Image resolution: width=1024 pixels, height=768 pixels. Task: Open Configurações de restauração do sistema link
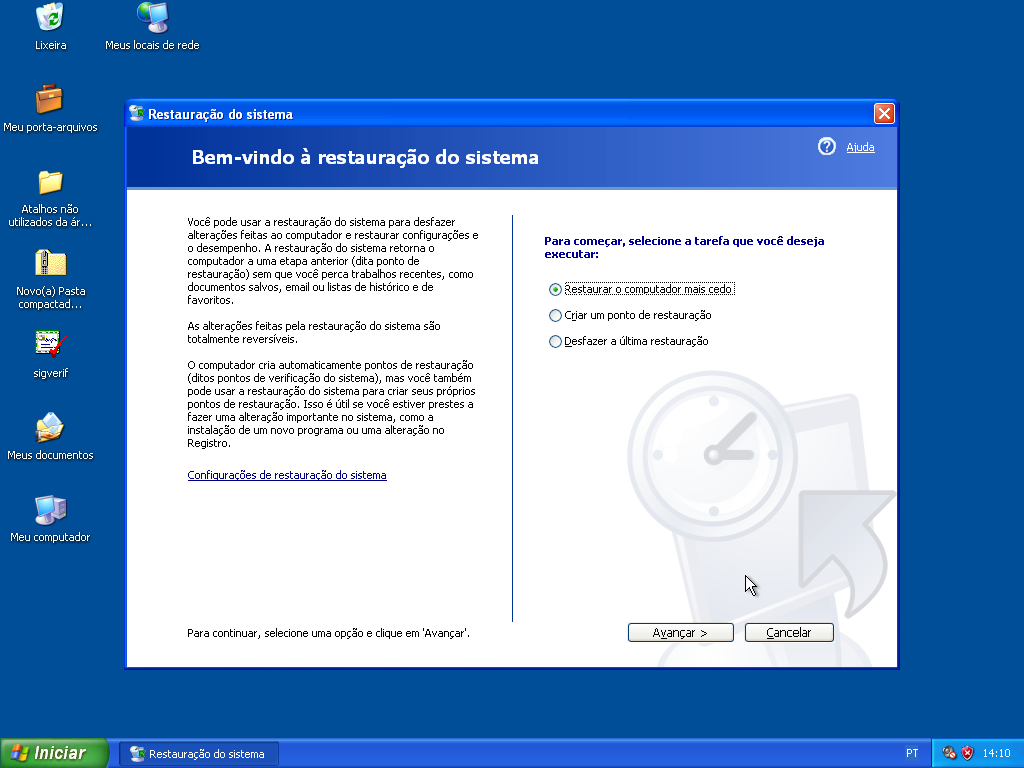click(x=287, y=475)
